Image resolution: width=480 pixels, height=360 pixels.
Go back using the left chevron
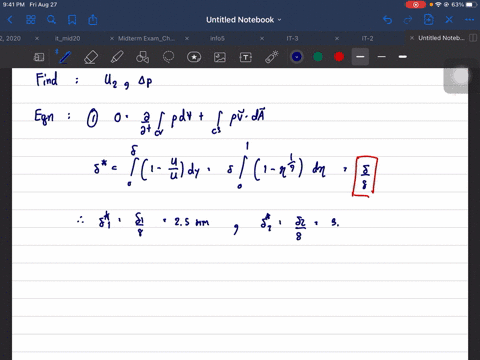click(x=10, y=20)
